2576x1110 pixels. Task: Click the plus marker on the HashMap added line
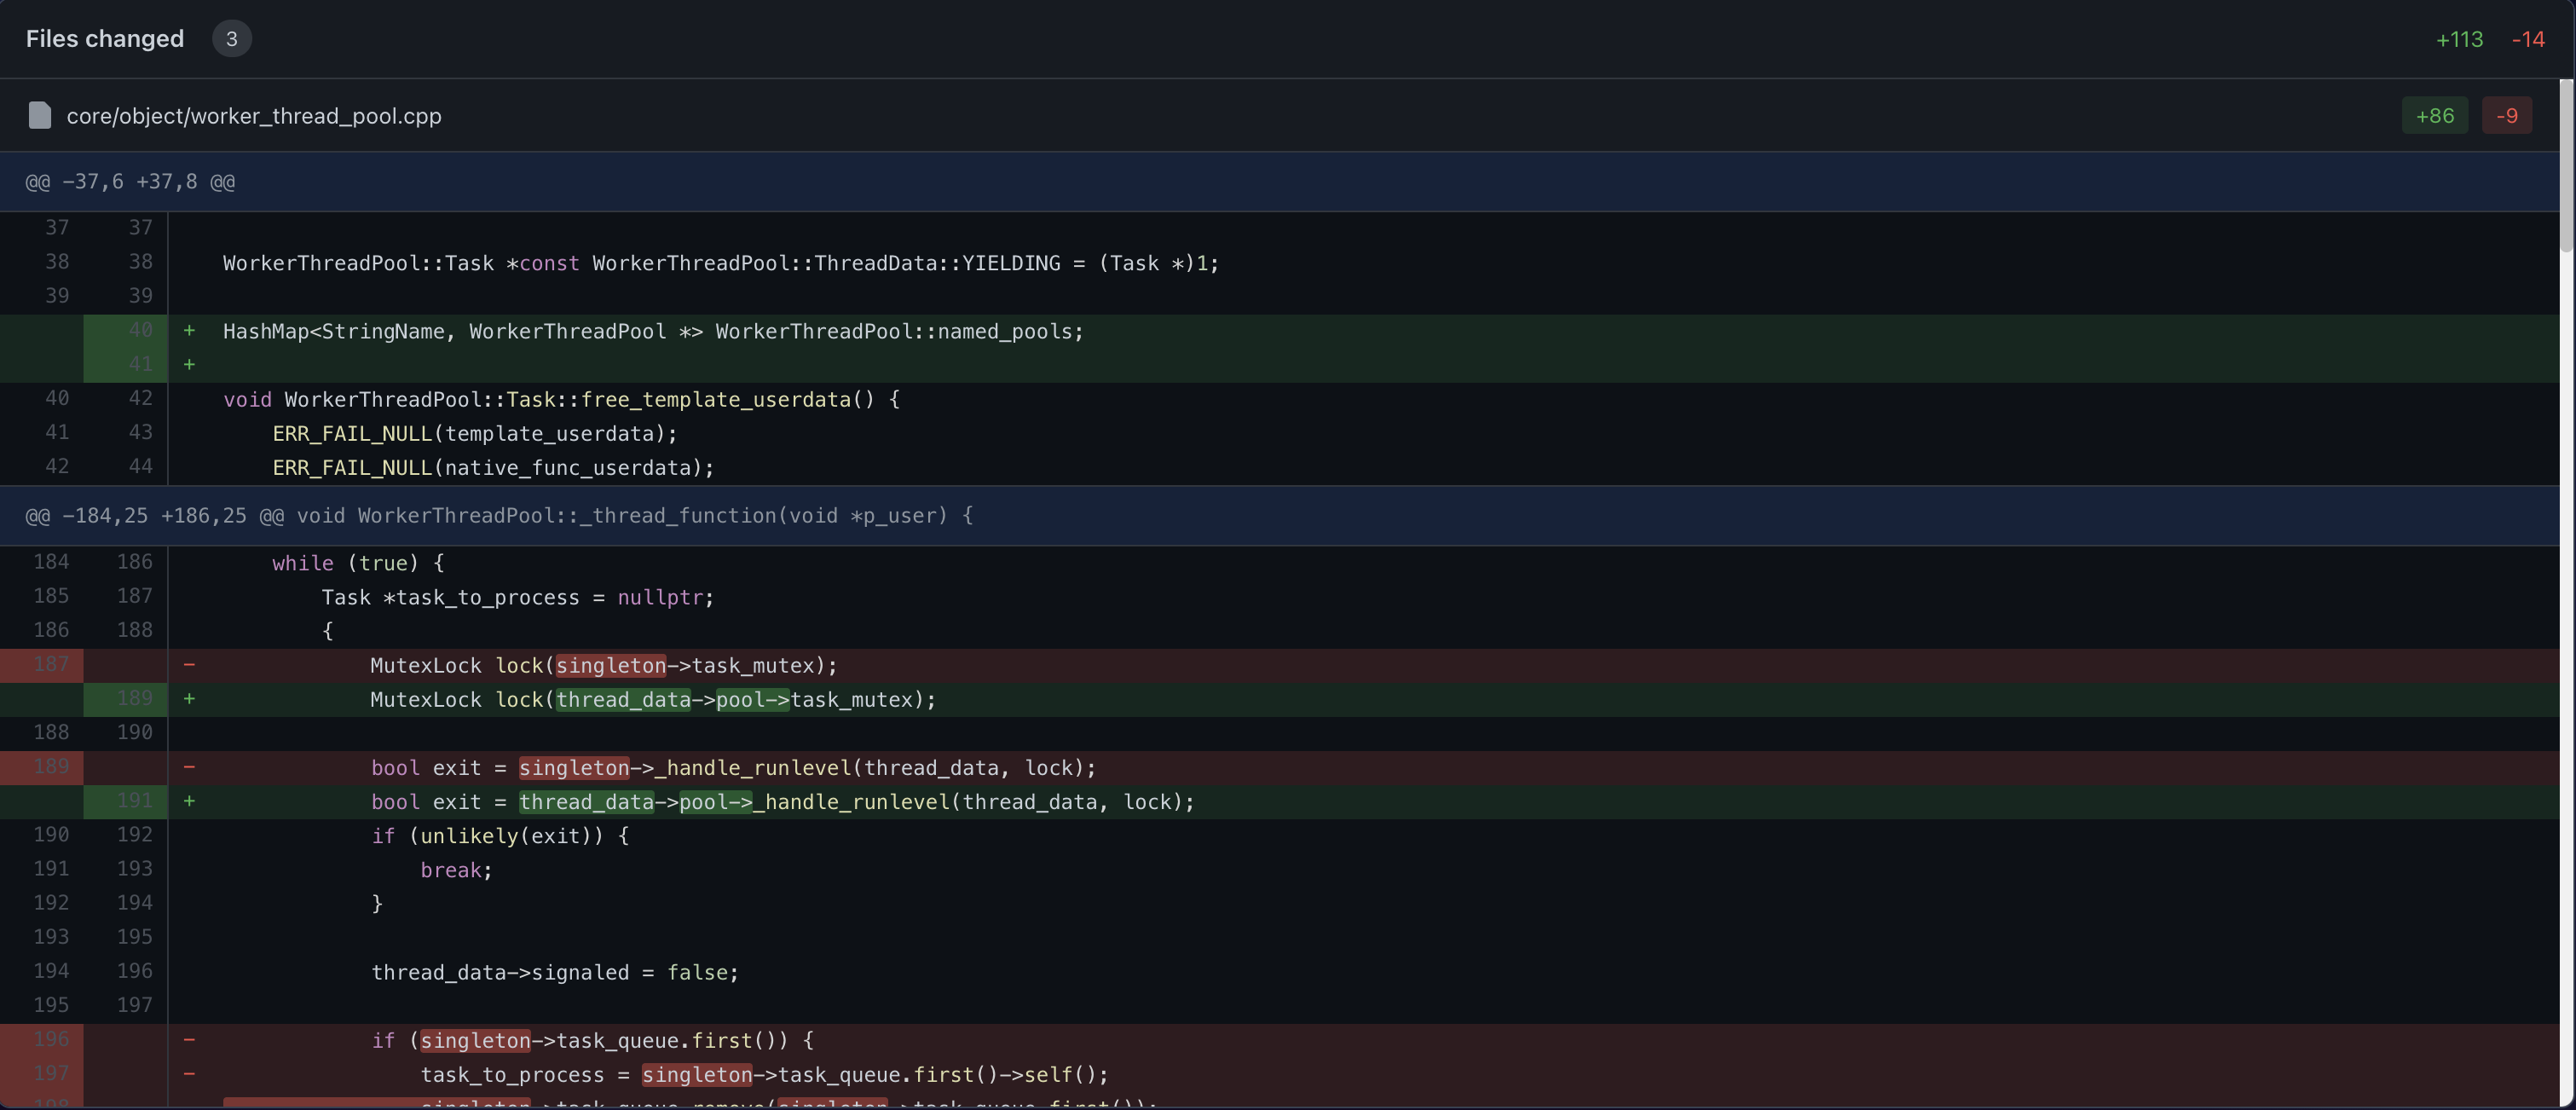click(189, 331)
